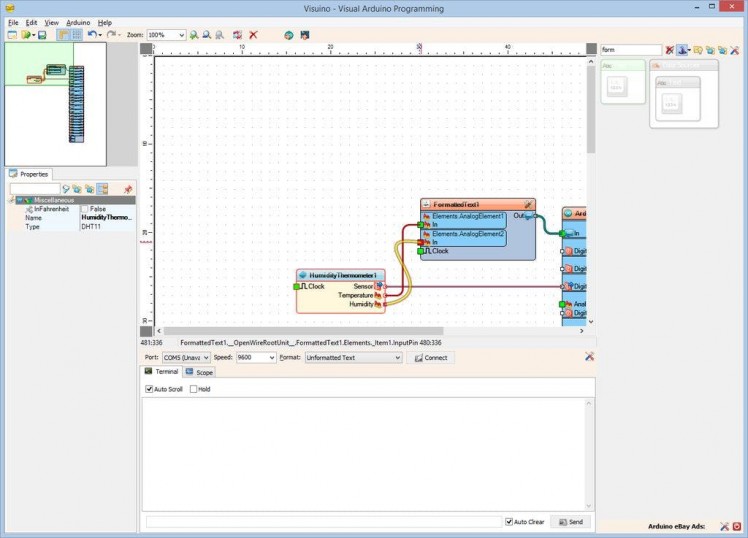Switch to the Scope tab
748x538 pixels.
point(198,372)
